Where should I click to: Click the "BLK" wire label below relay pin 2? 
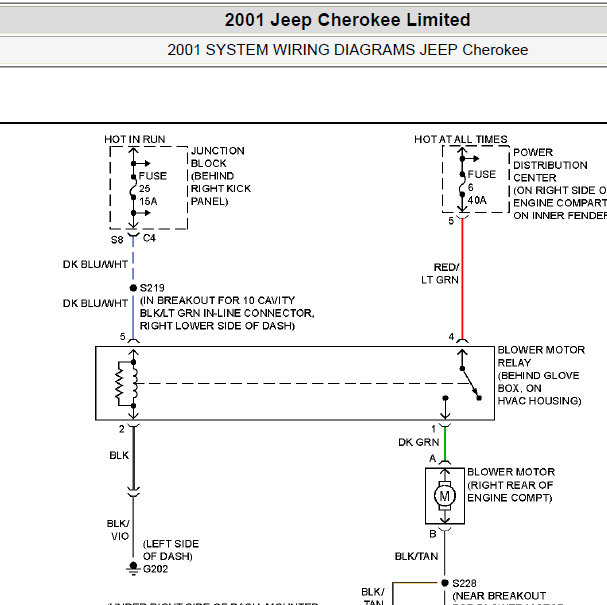pyautogui.click(x=119, y=455)
